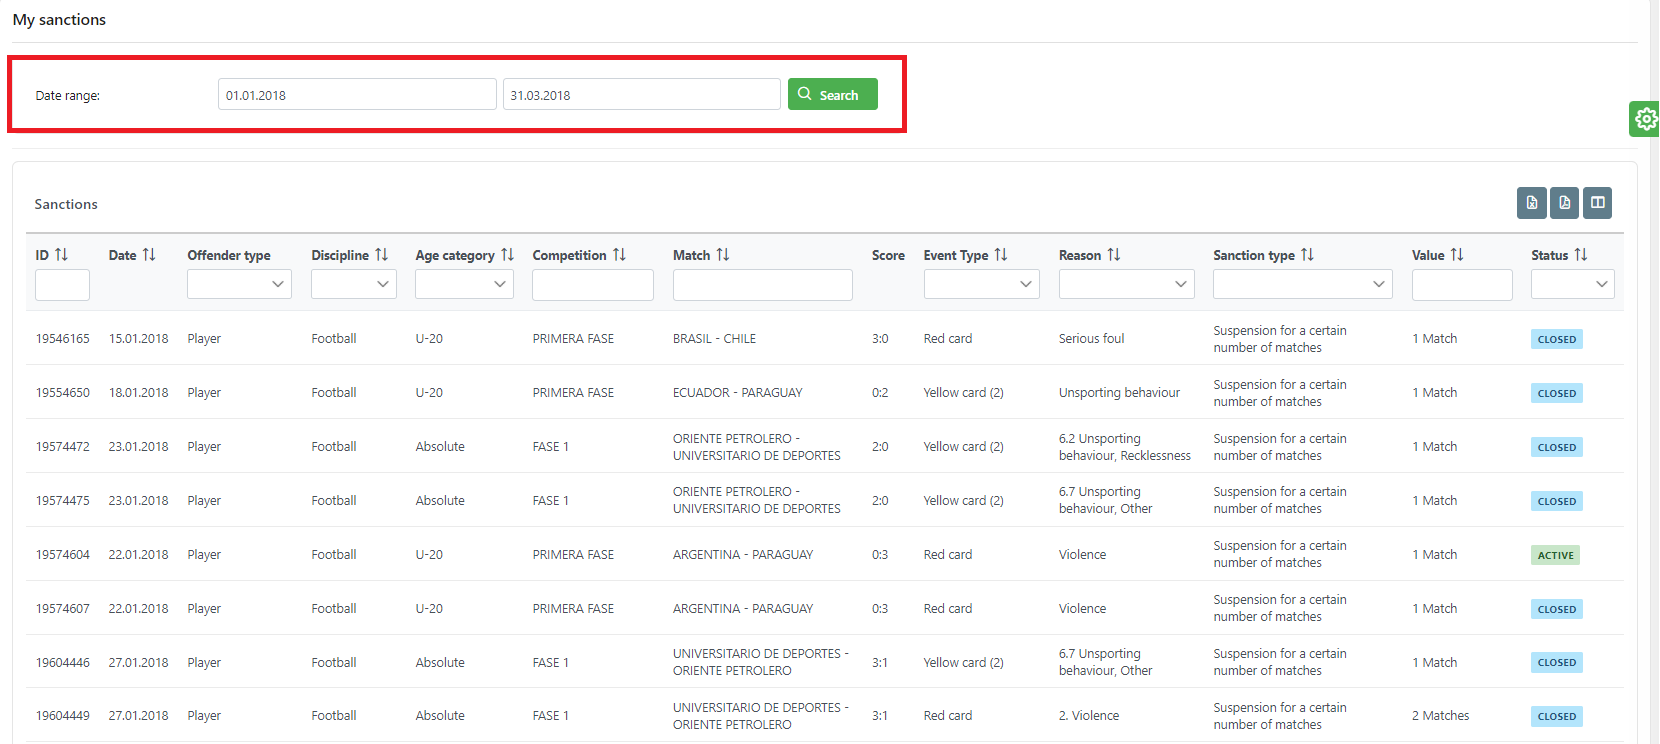
Task: Sort by Status column arrows
Action: coord(1581,255)
